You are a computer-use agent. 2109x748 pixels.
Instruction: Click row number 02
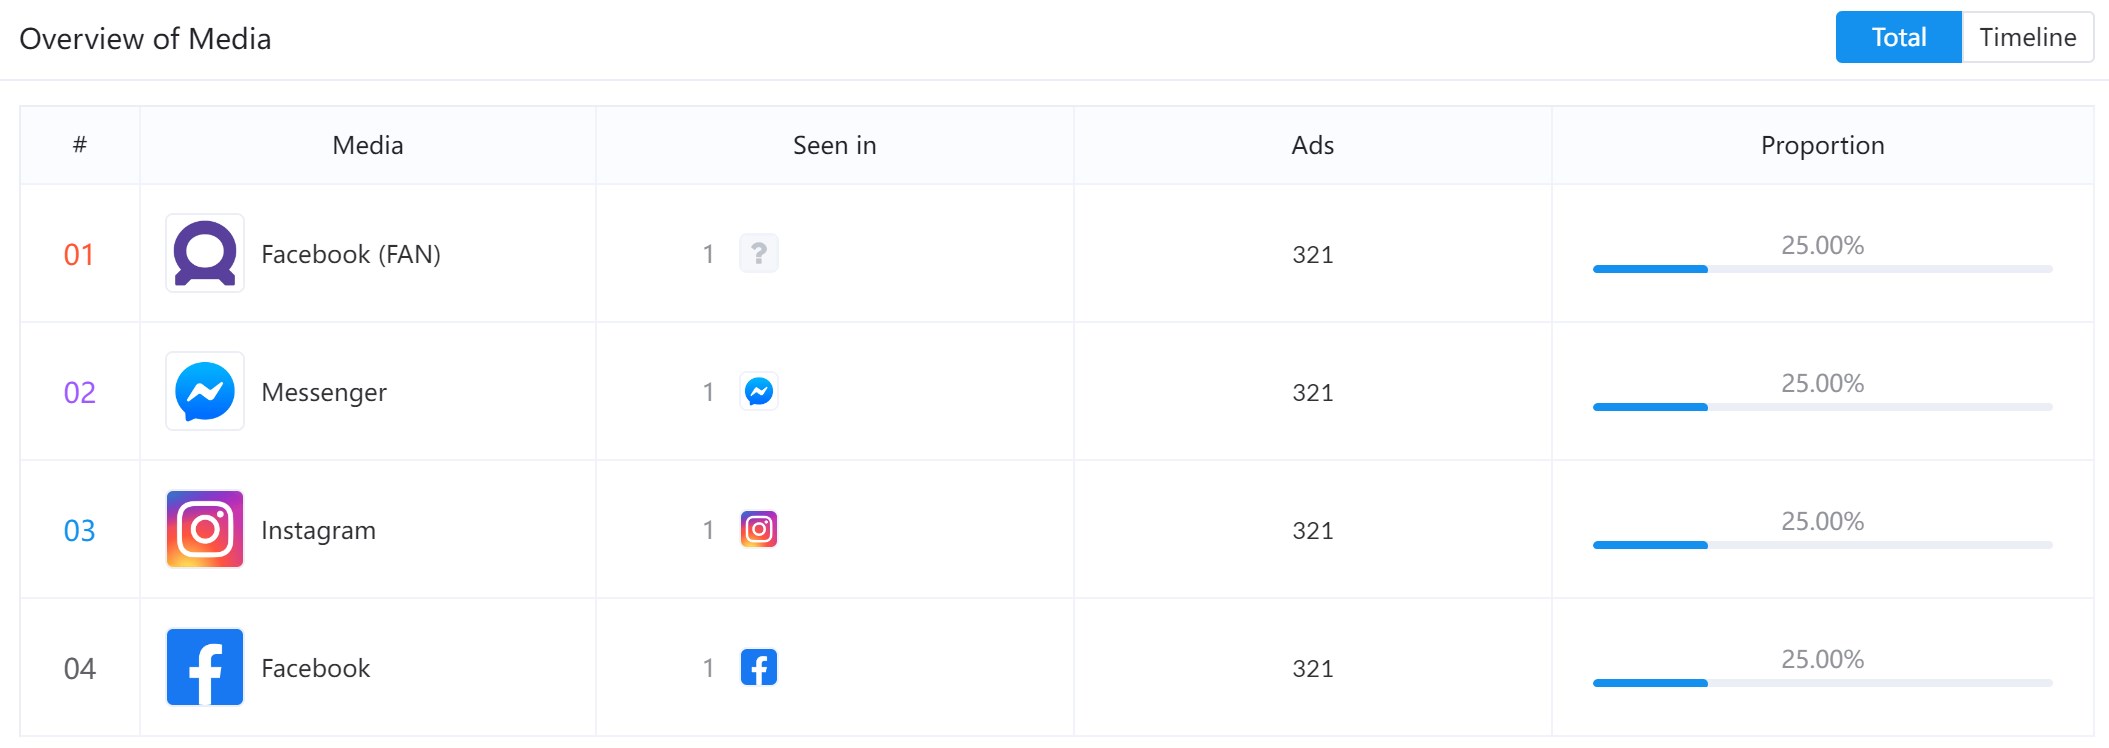[x=80, y=392]
